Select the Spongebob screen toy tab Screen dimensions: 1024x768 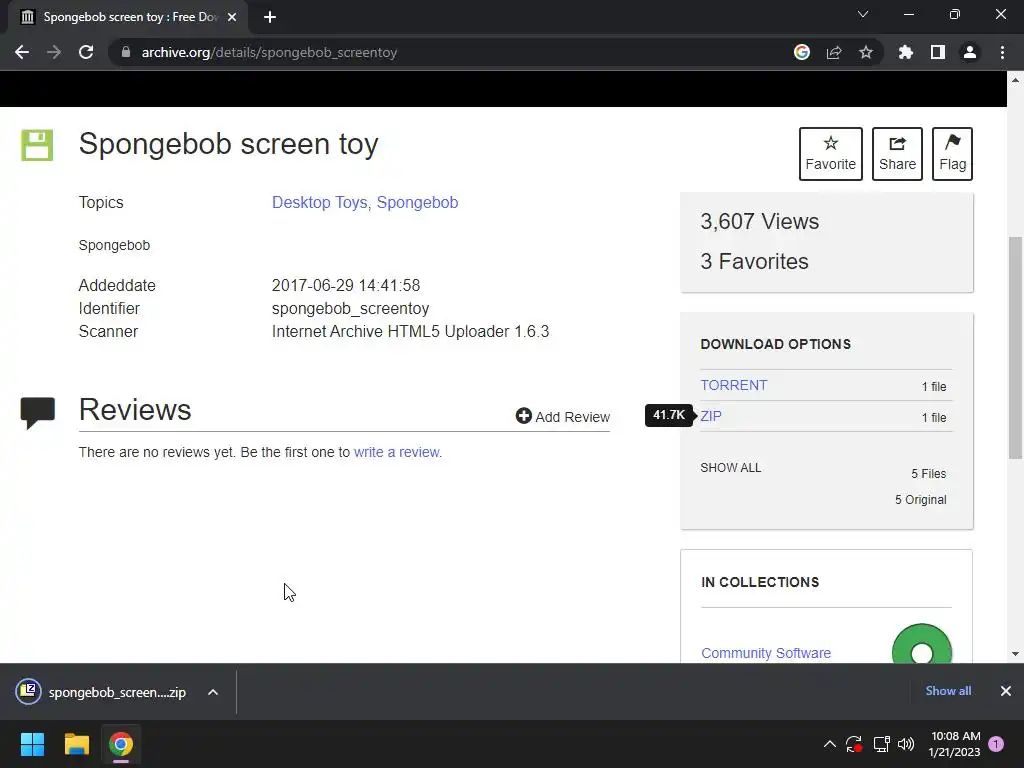(127, 17)
